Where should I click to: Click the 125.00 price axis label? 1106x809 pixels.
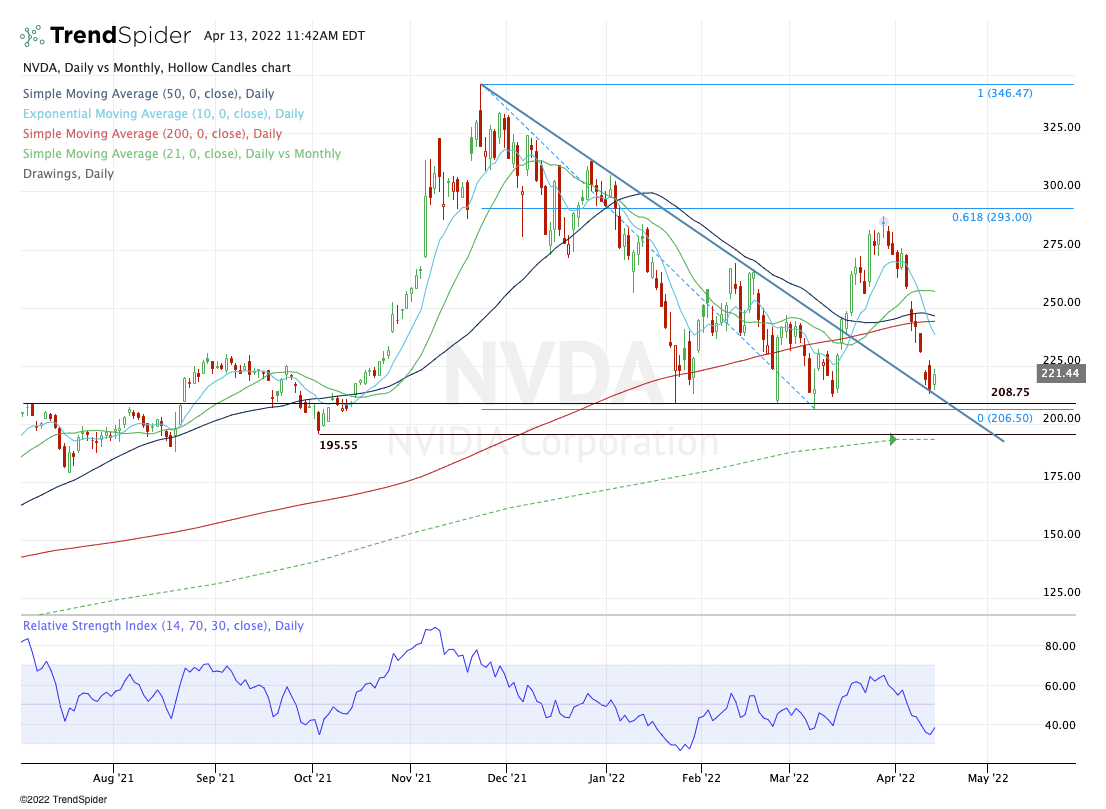(x=1062, y=592)
